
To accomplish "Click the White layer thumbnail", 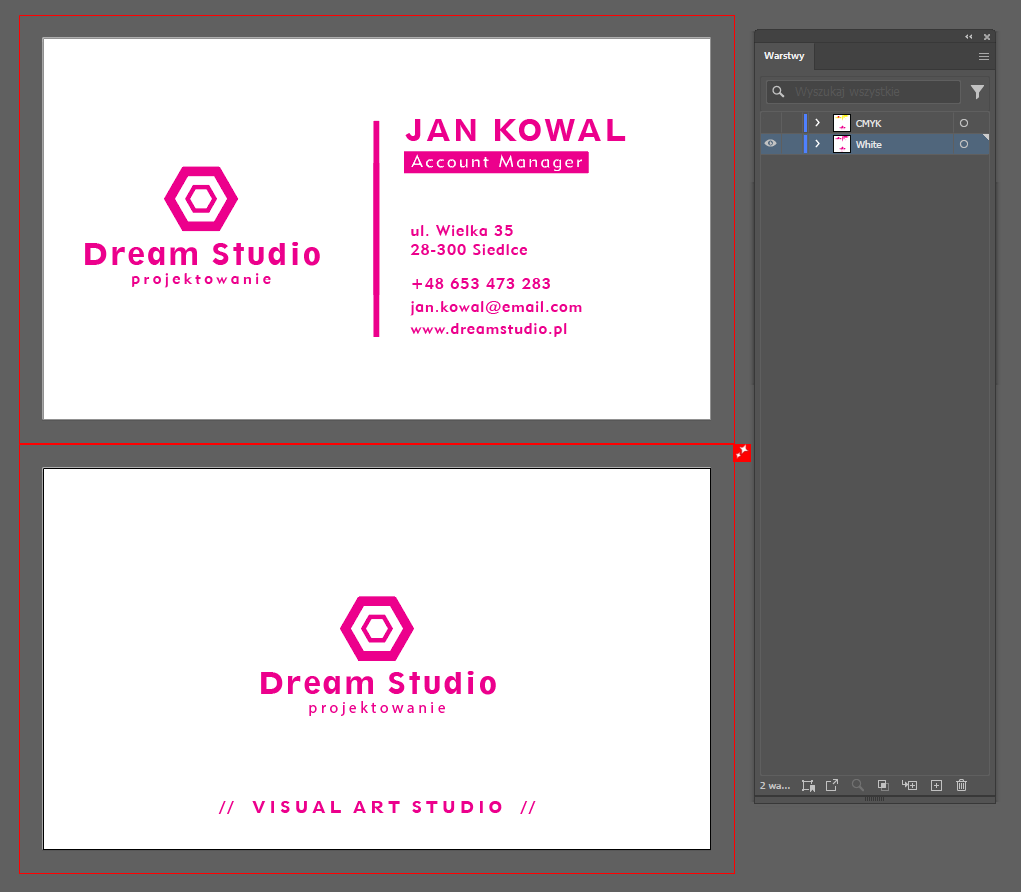I will 841,144.
